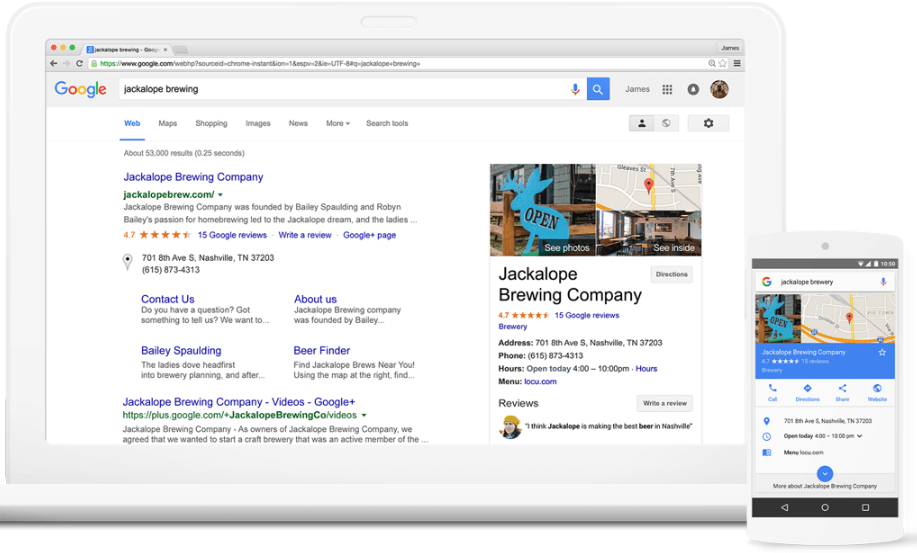Image resolution: width=917 pixels, height=553 pixels.
Task: Click Directions button in knowledge panel
Action: click(671, 274)
